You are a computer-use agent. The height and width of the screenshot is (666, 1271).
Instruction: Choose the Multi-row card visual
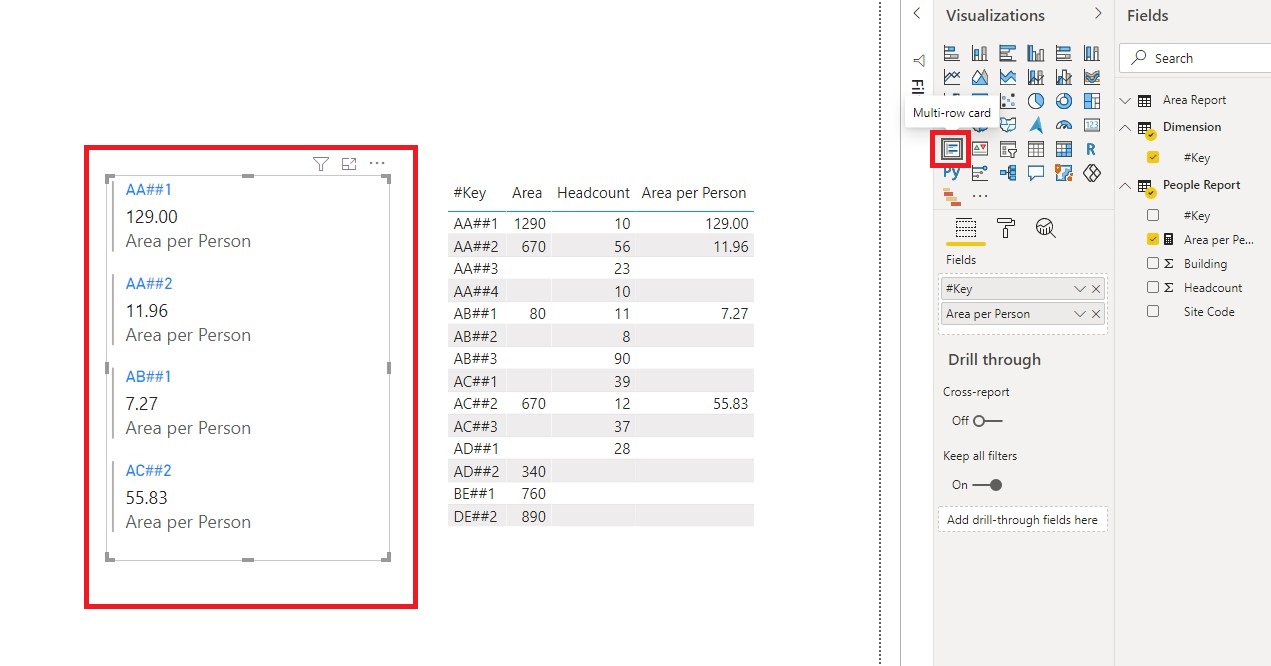tap(952, 149)
